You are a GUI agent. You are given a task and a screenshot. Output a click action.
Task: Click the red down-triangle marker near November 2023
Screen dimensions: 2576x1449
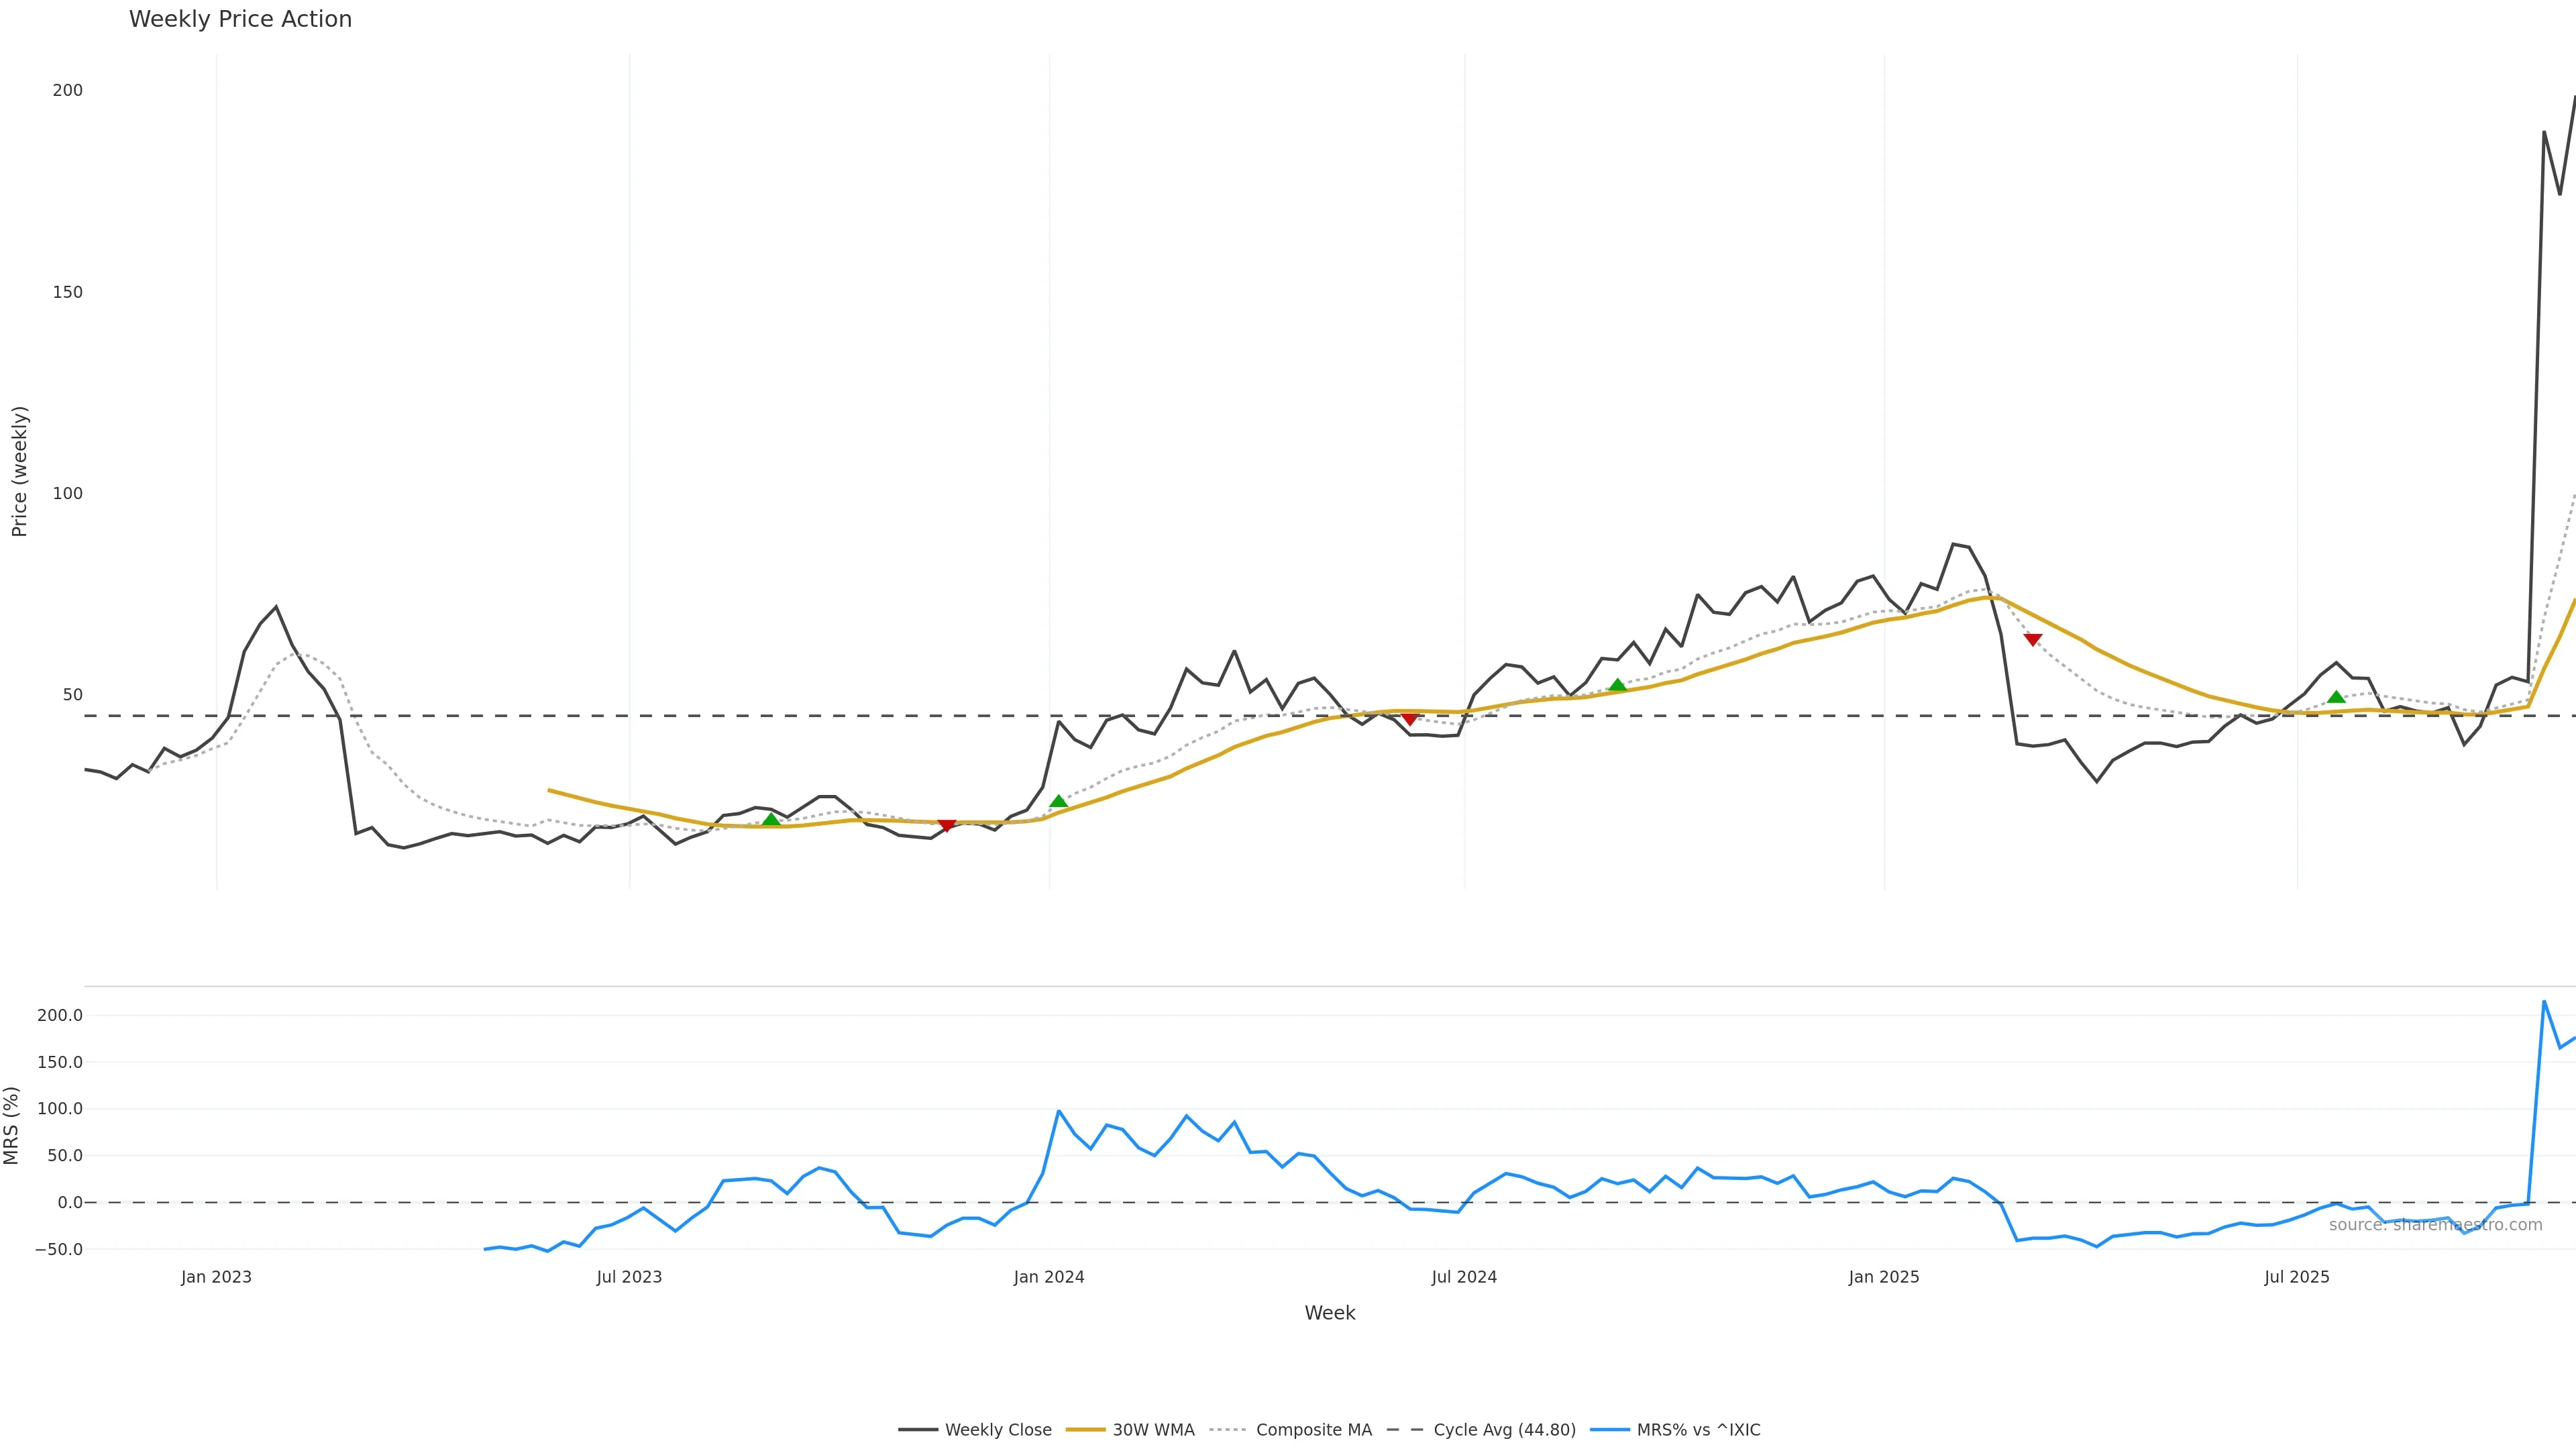tap(946, 825)
